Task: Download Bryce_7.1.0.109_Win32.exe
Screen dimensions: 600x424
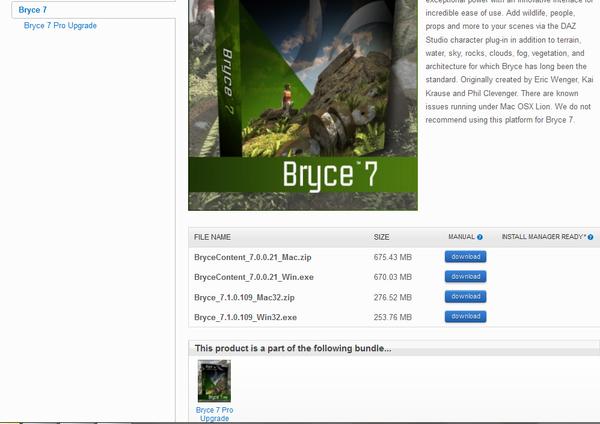Action: point(465,316)
